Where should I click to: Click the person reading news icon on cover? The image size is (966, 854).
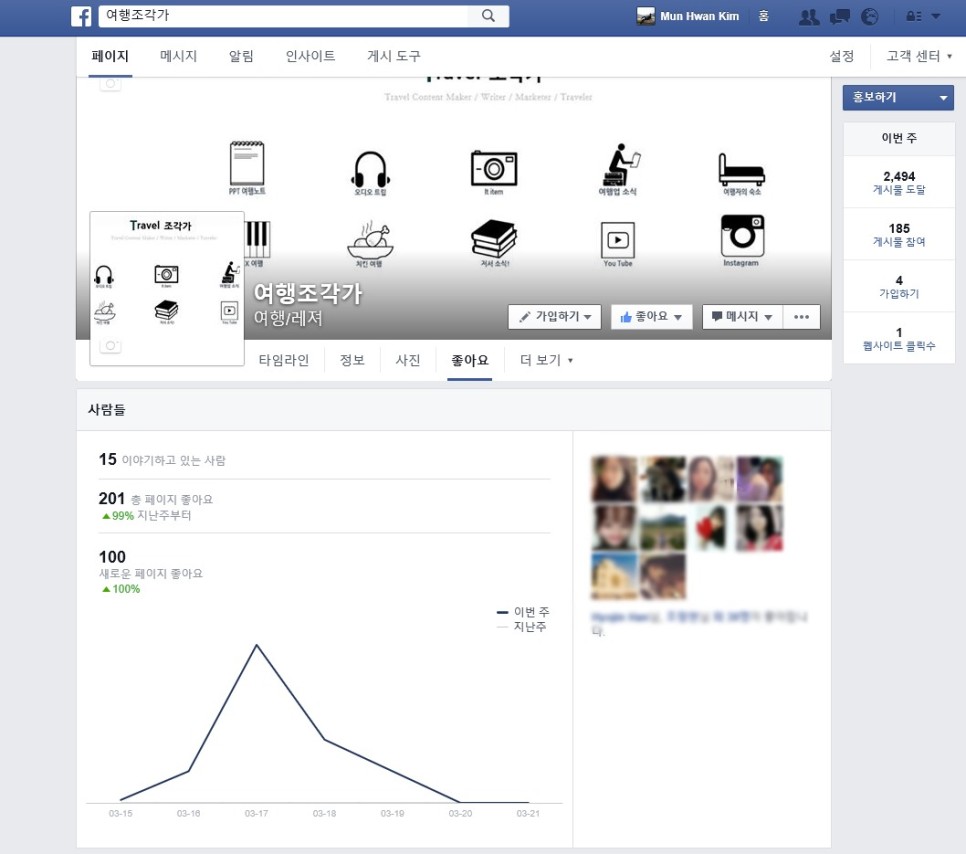pyautogui.click(x=620, y=165)
